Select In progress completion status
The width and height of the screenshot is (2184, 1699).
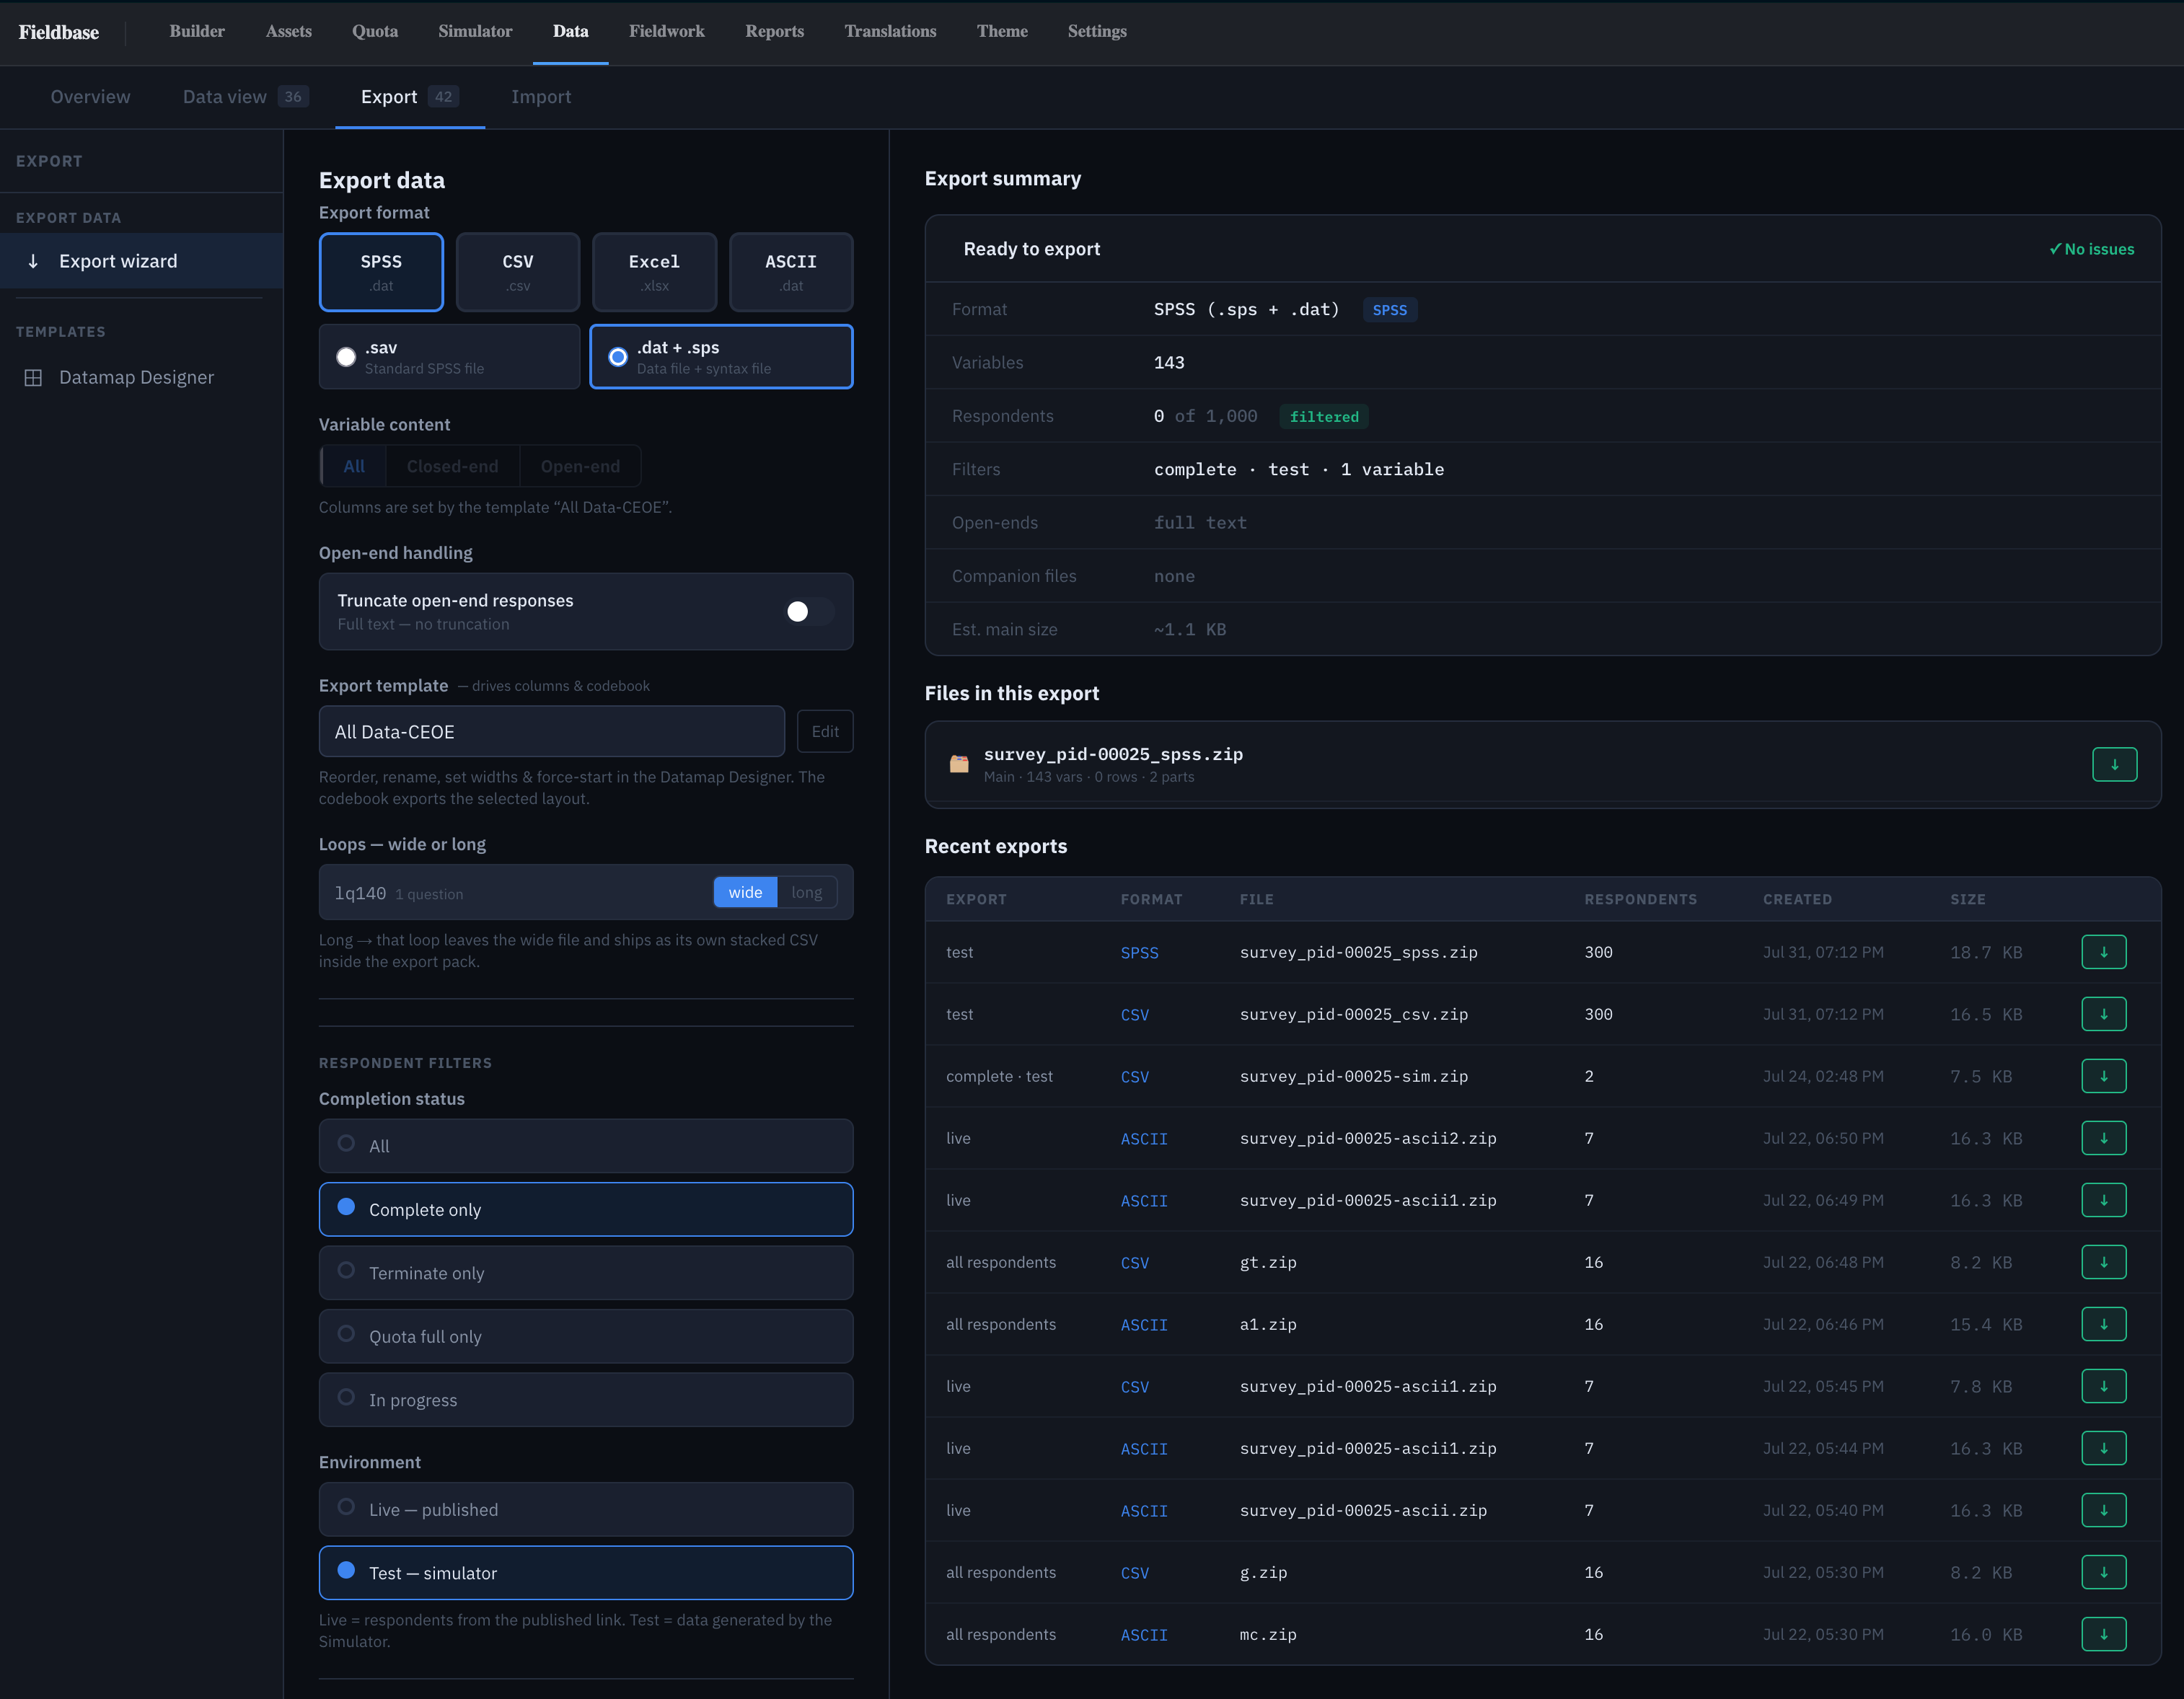click(586, 1400)
